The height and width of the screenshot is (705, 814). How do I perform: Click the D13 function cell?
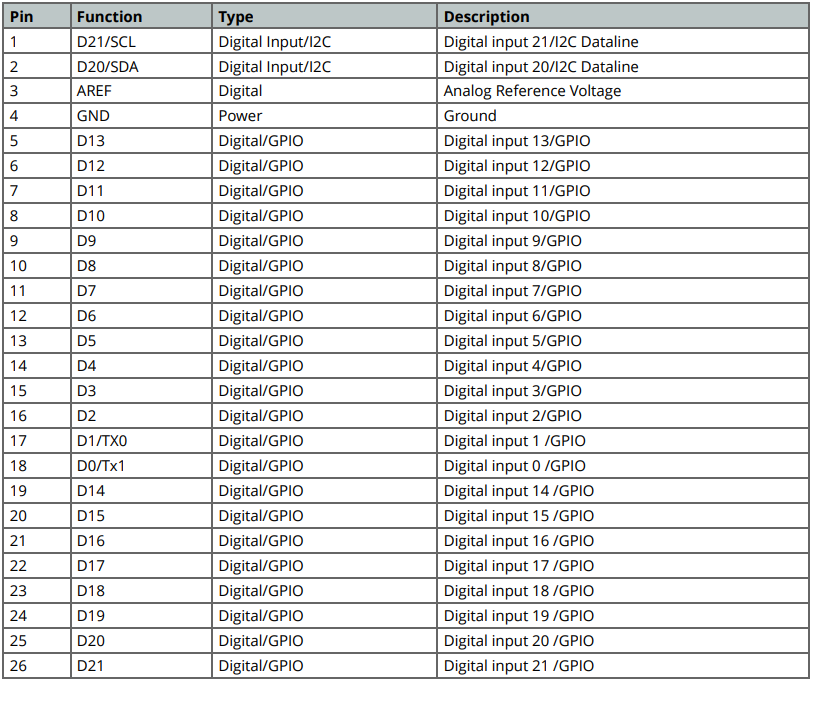click(x=141, y=141)
